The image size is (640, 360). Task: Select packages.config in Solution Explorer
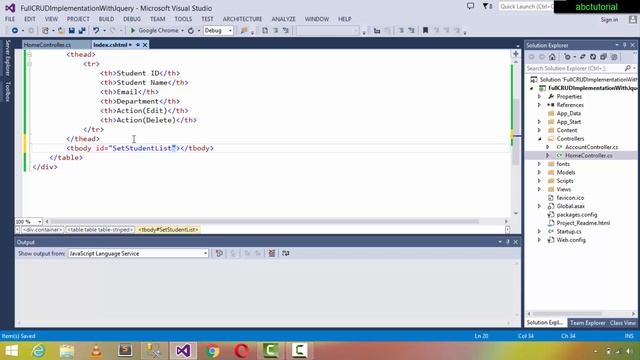tap(577, 215)
